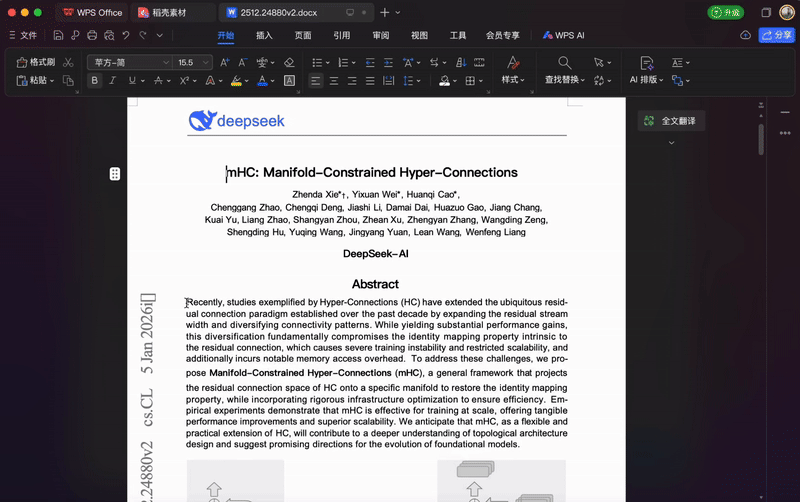The image size is (800, 502).
Task: Open quick access toolbar customize chevron
Action: click(160, 35)
